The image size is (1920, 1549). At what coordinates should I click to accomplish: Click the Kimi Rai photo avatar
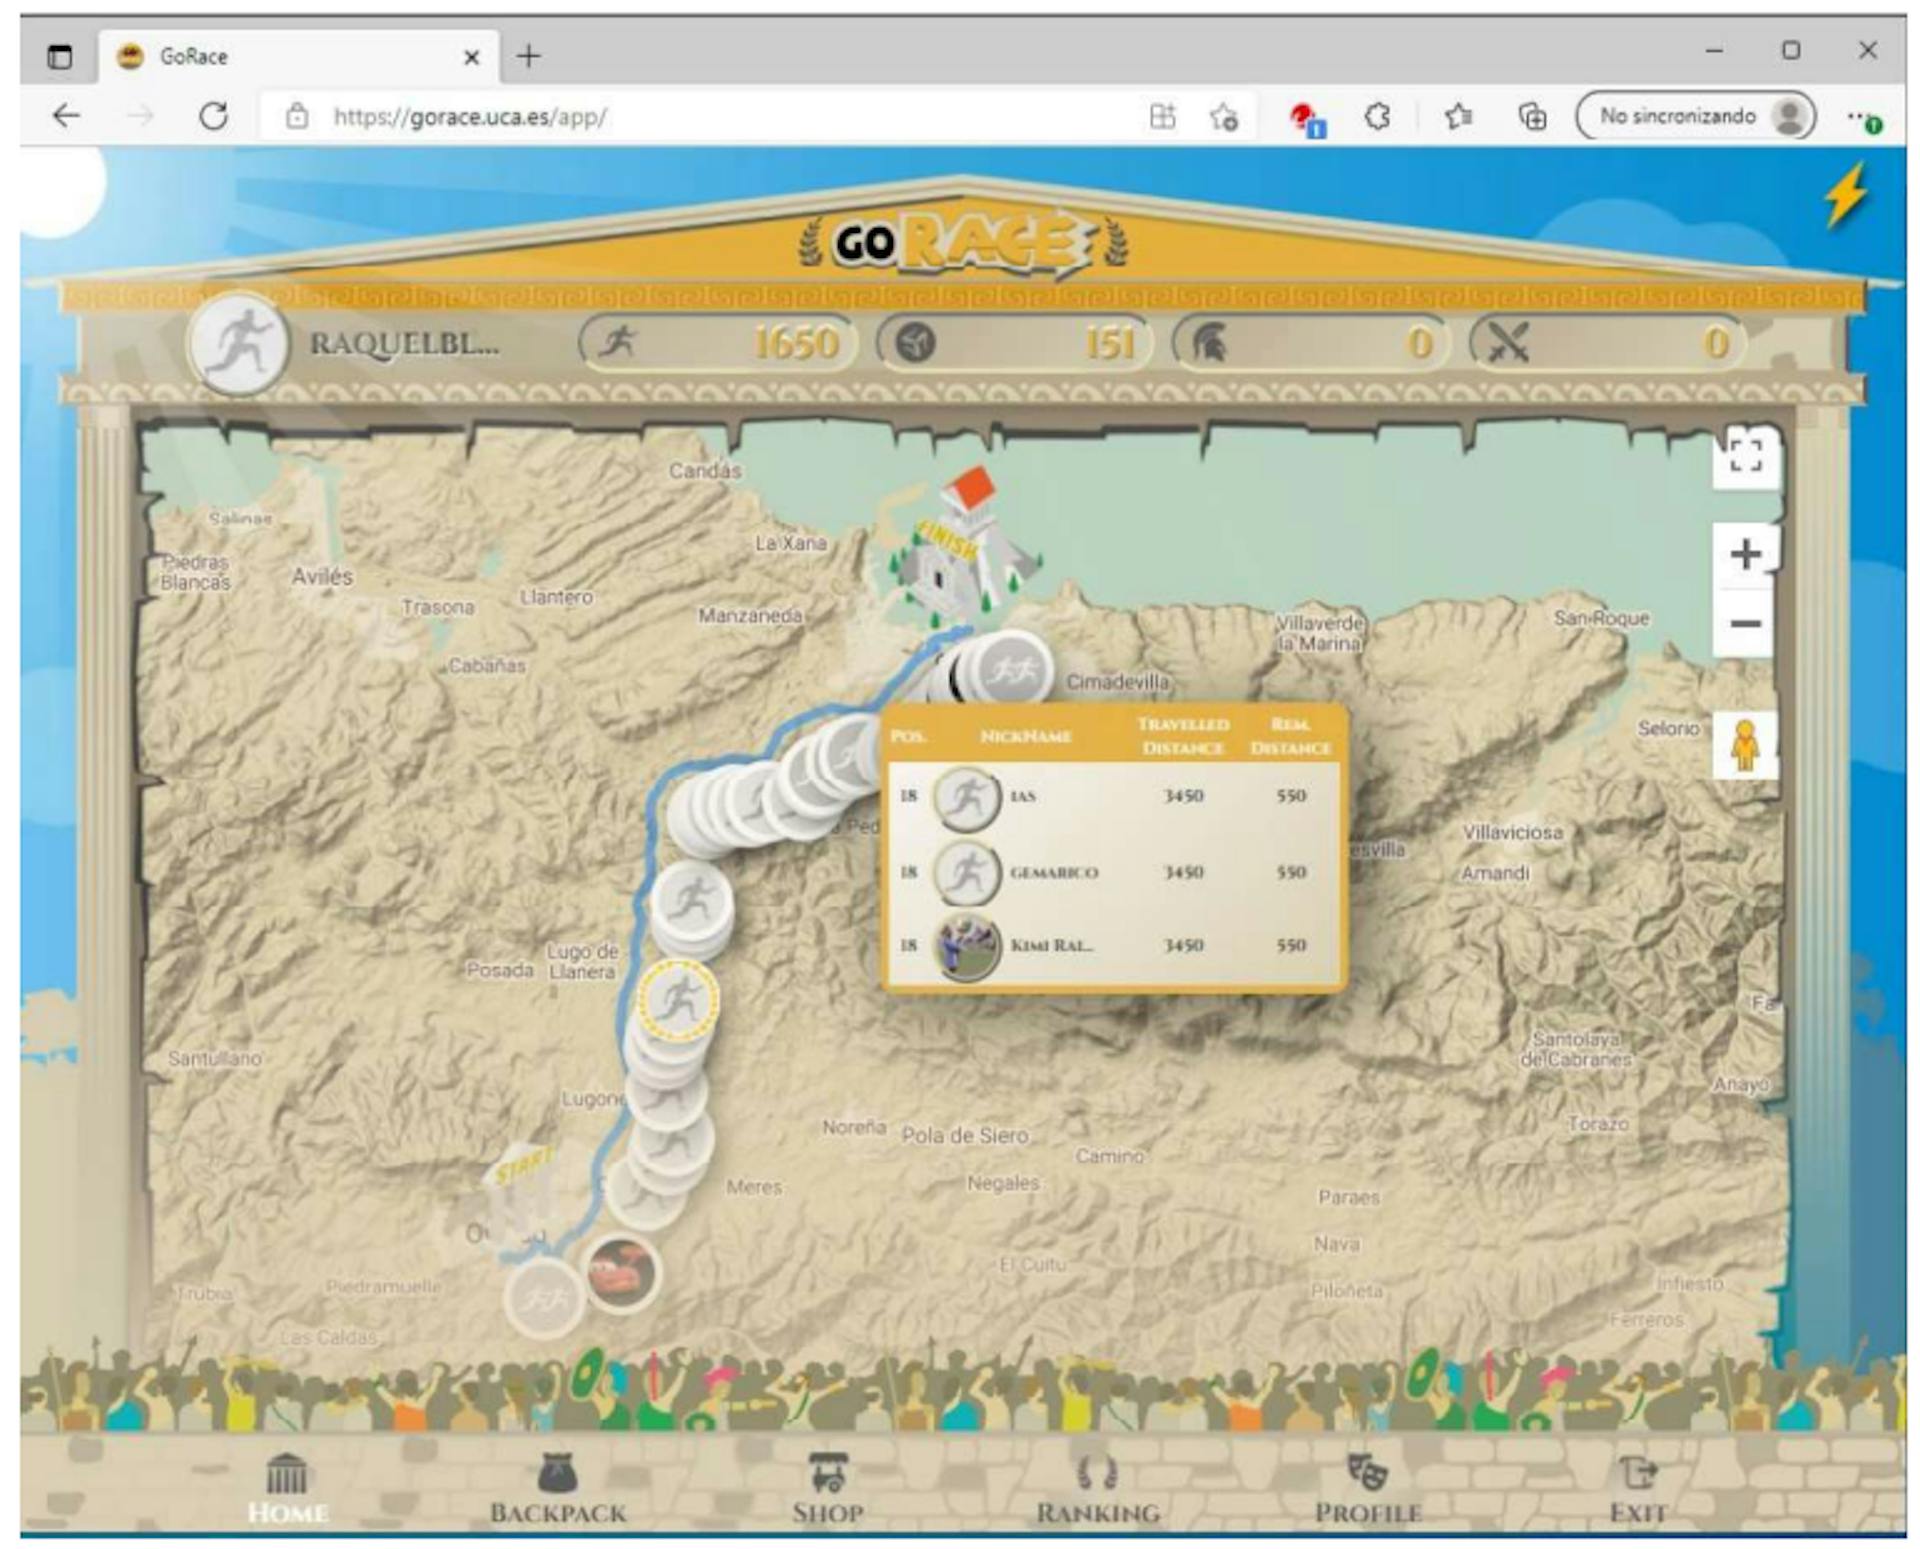[966, 946]
